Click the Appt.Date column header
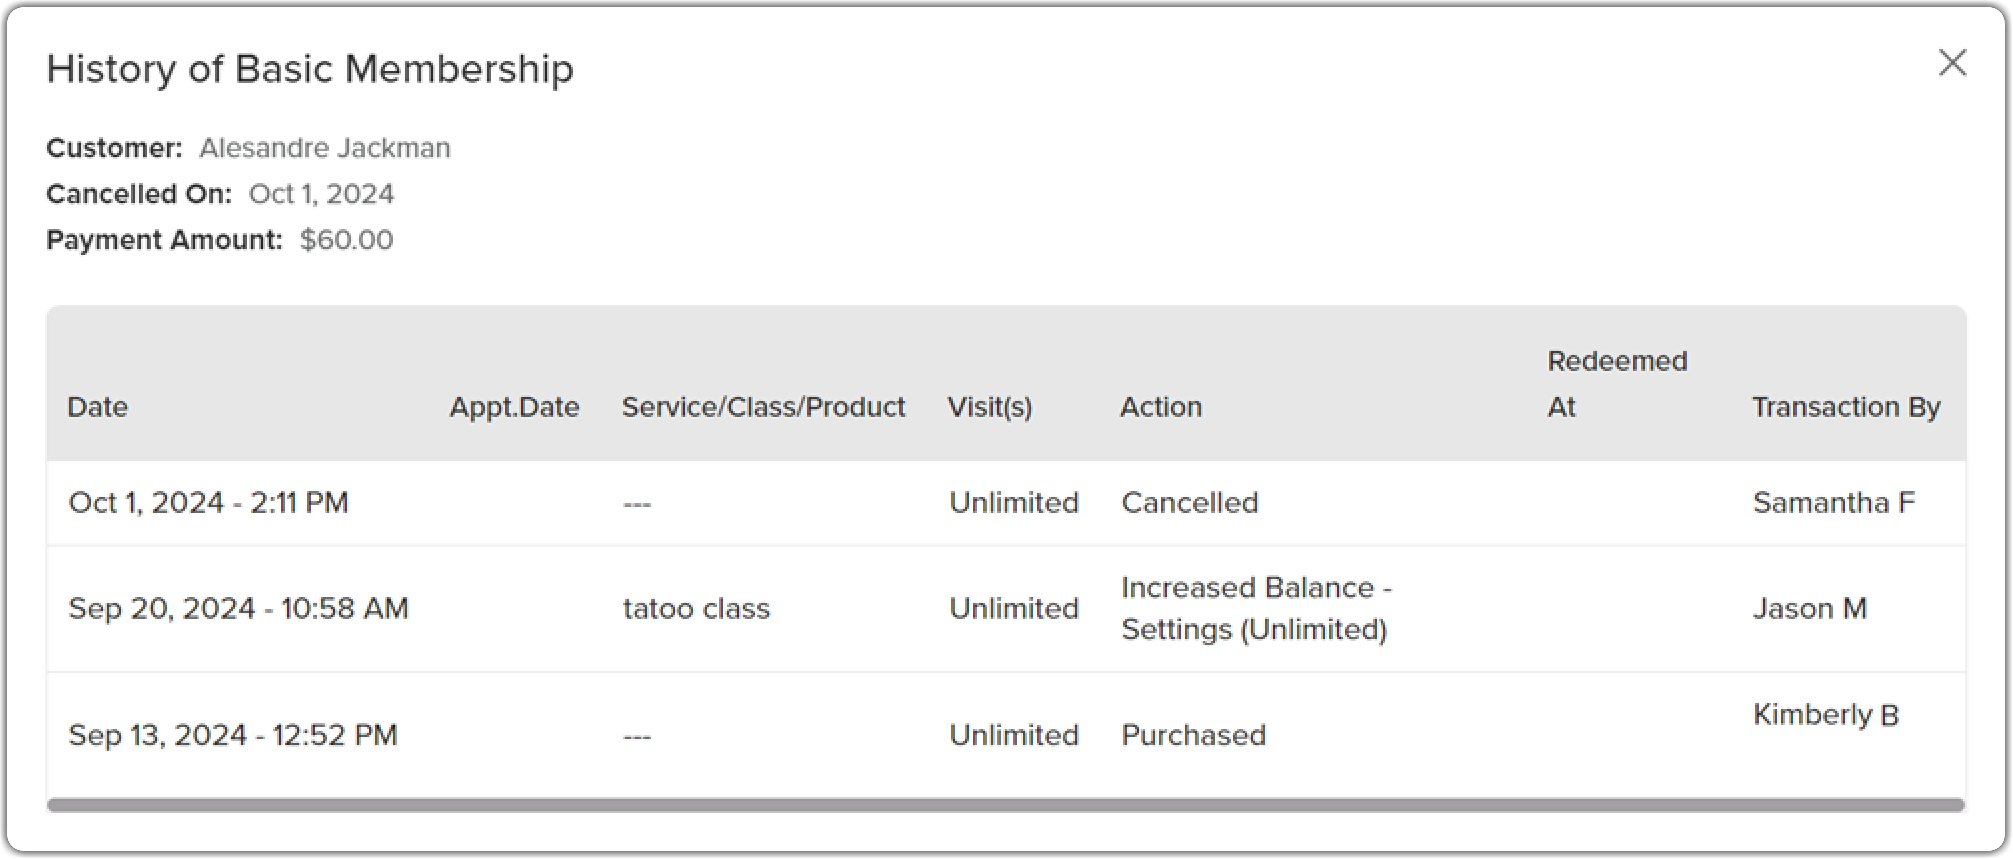Image resolution: width=2013 pixels, height=859 pixels. 514,407
